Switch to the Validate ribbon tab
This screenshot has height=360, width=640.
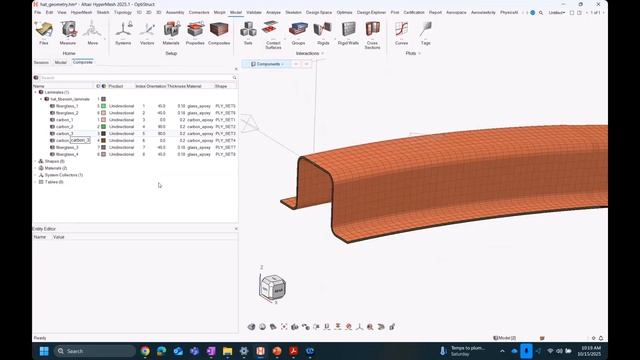coord(254,13)
